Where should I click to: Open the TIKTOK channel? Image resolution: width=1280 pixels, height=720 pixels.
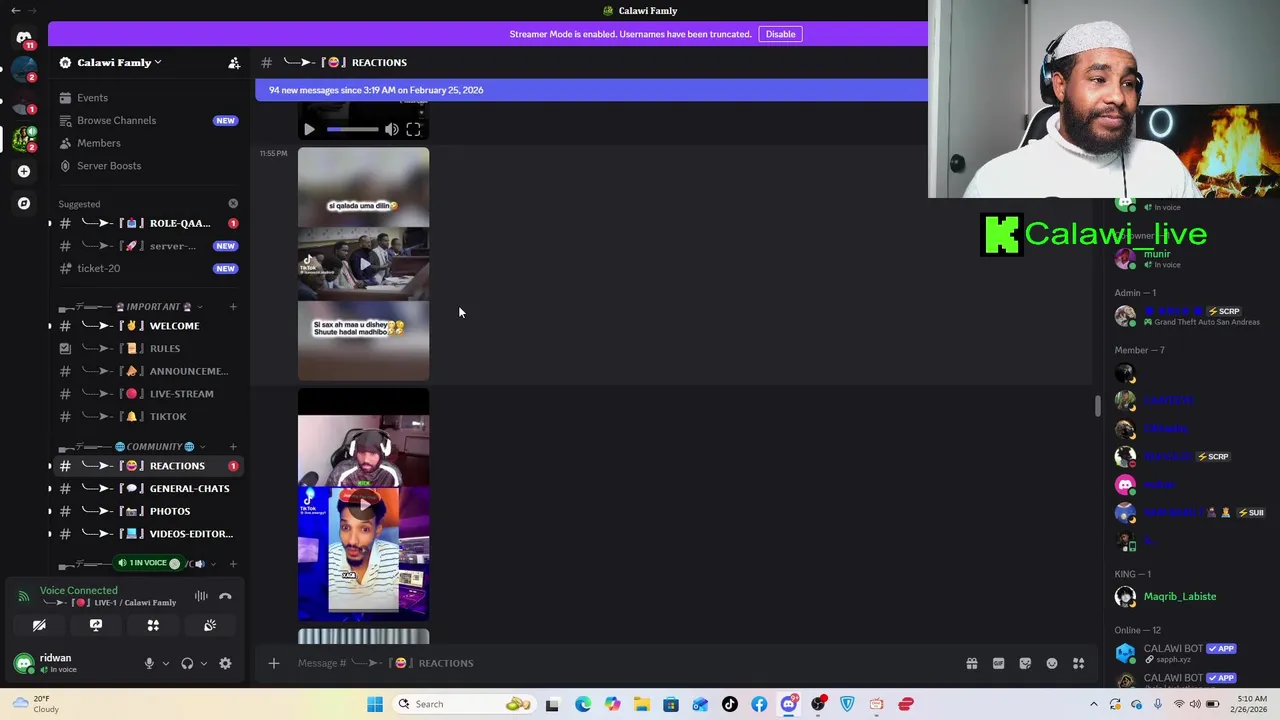click(x=148, y=416)
